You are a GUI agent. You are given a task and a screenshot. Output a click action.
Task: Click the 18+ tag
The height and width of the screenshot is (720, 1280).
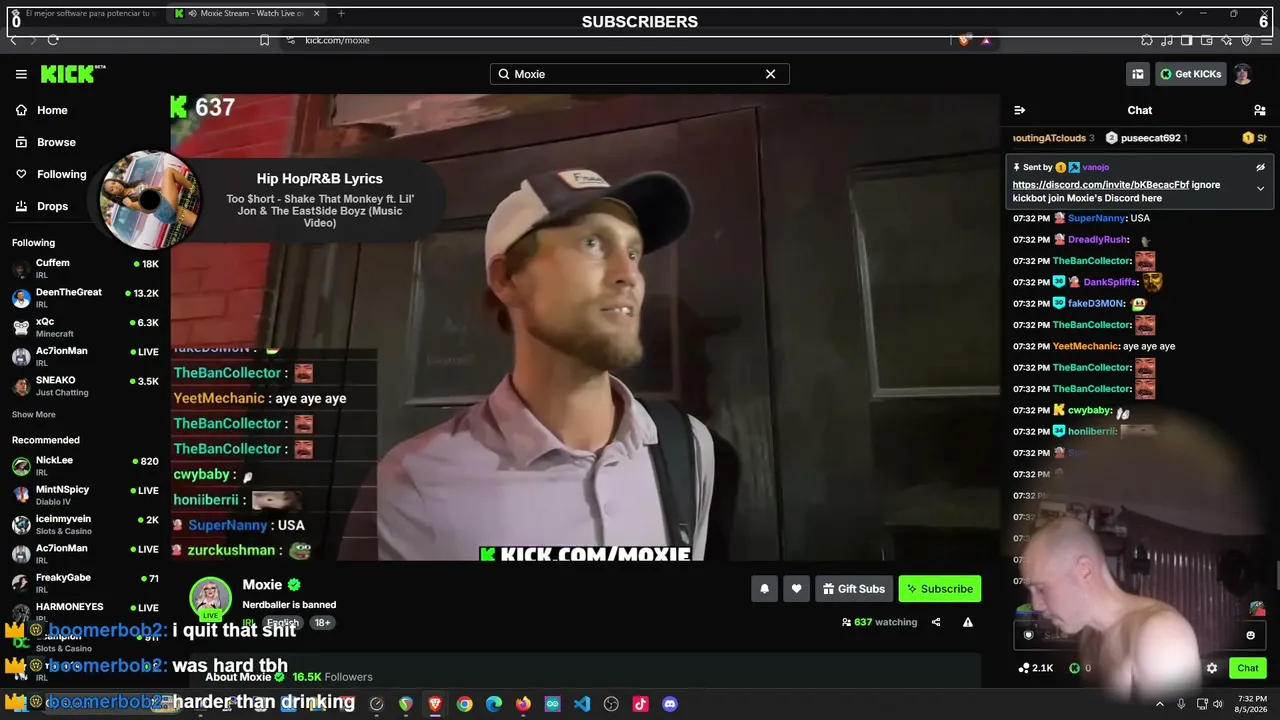(x=322, y=623)
